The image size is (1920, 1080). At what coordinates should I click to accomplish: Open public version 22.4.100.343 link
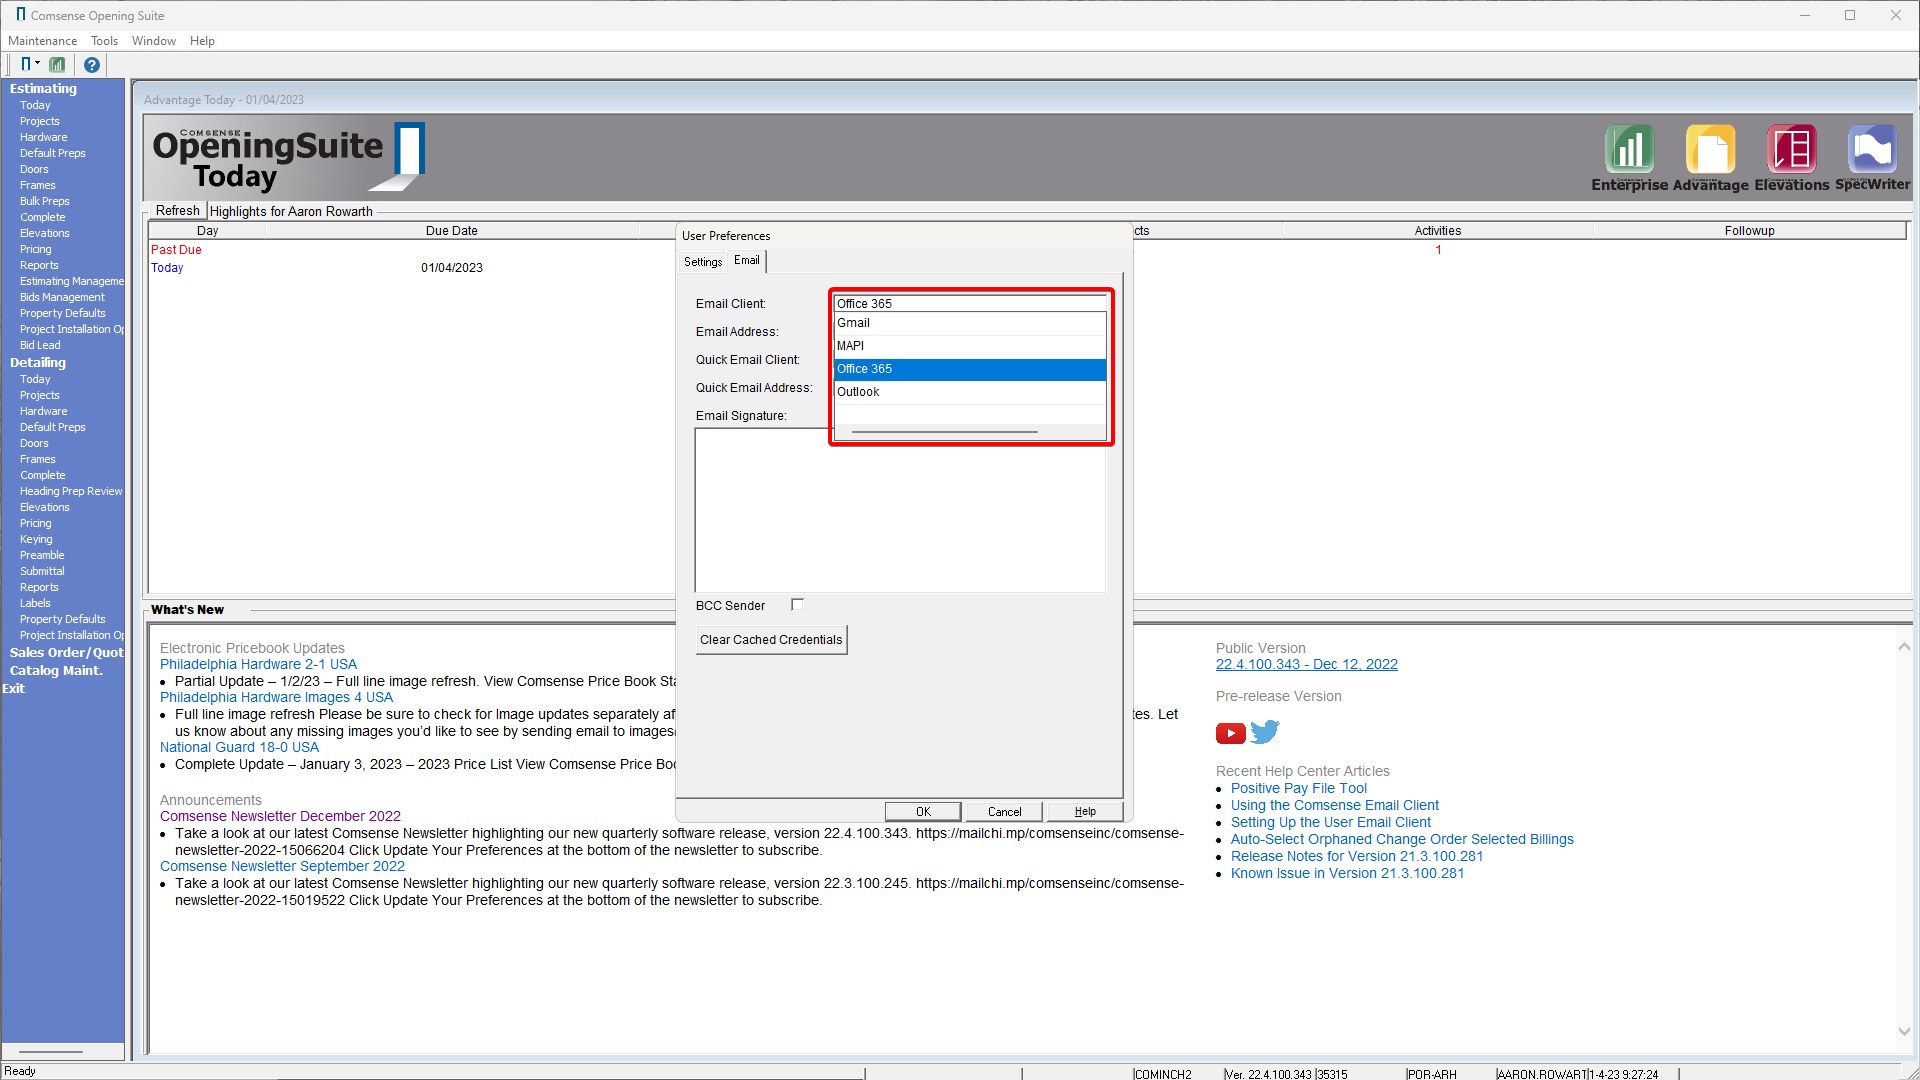pyautogui.click(x=1307, y=664)
